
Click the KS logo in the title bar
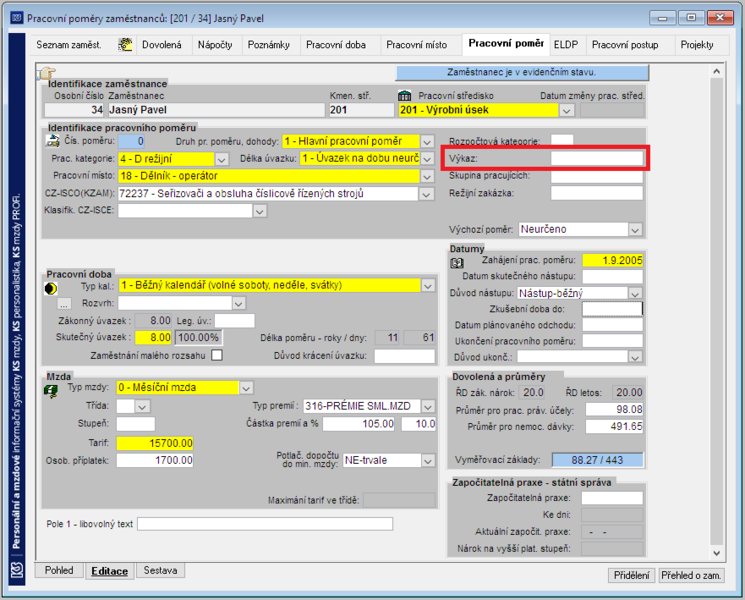(x=17, y=18)
